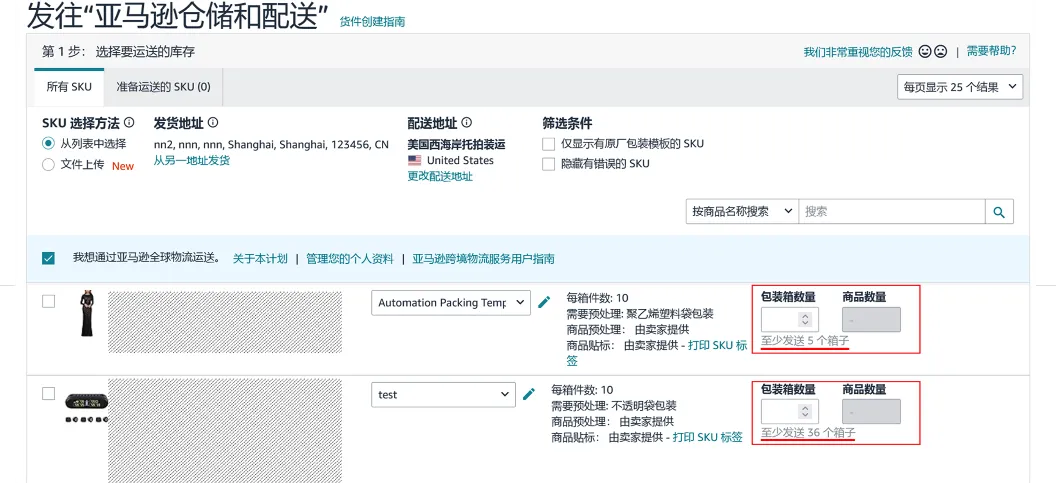Select the 文件上传 radio option
Viewport: 1056px width, 483px height.
pyautogui.click(x=48, y=164)
